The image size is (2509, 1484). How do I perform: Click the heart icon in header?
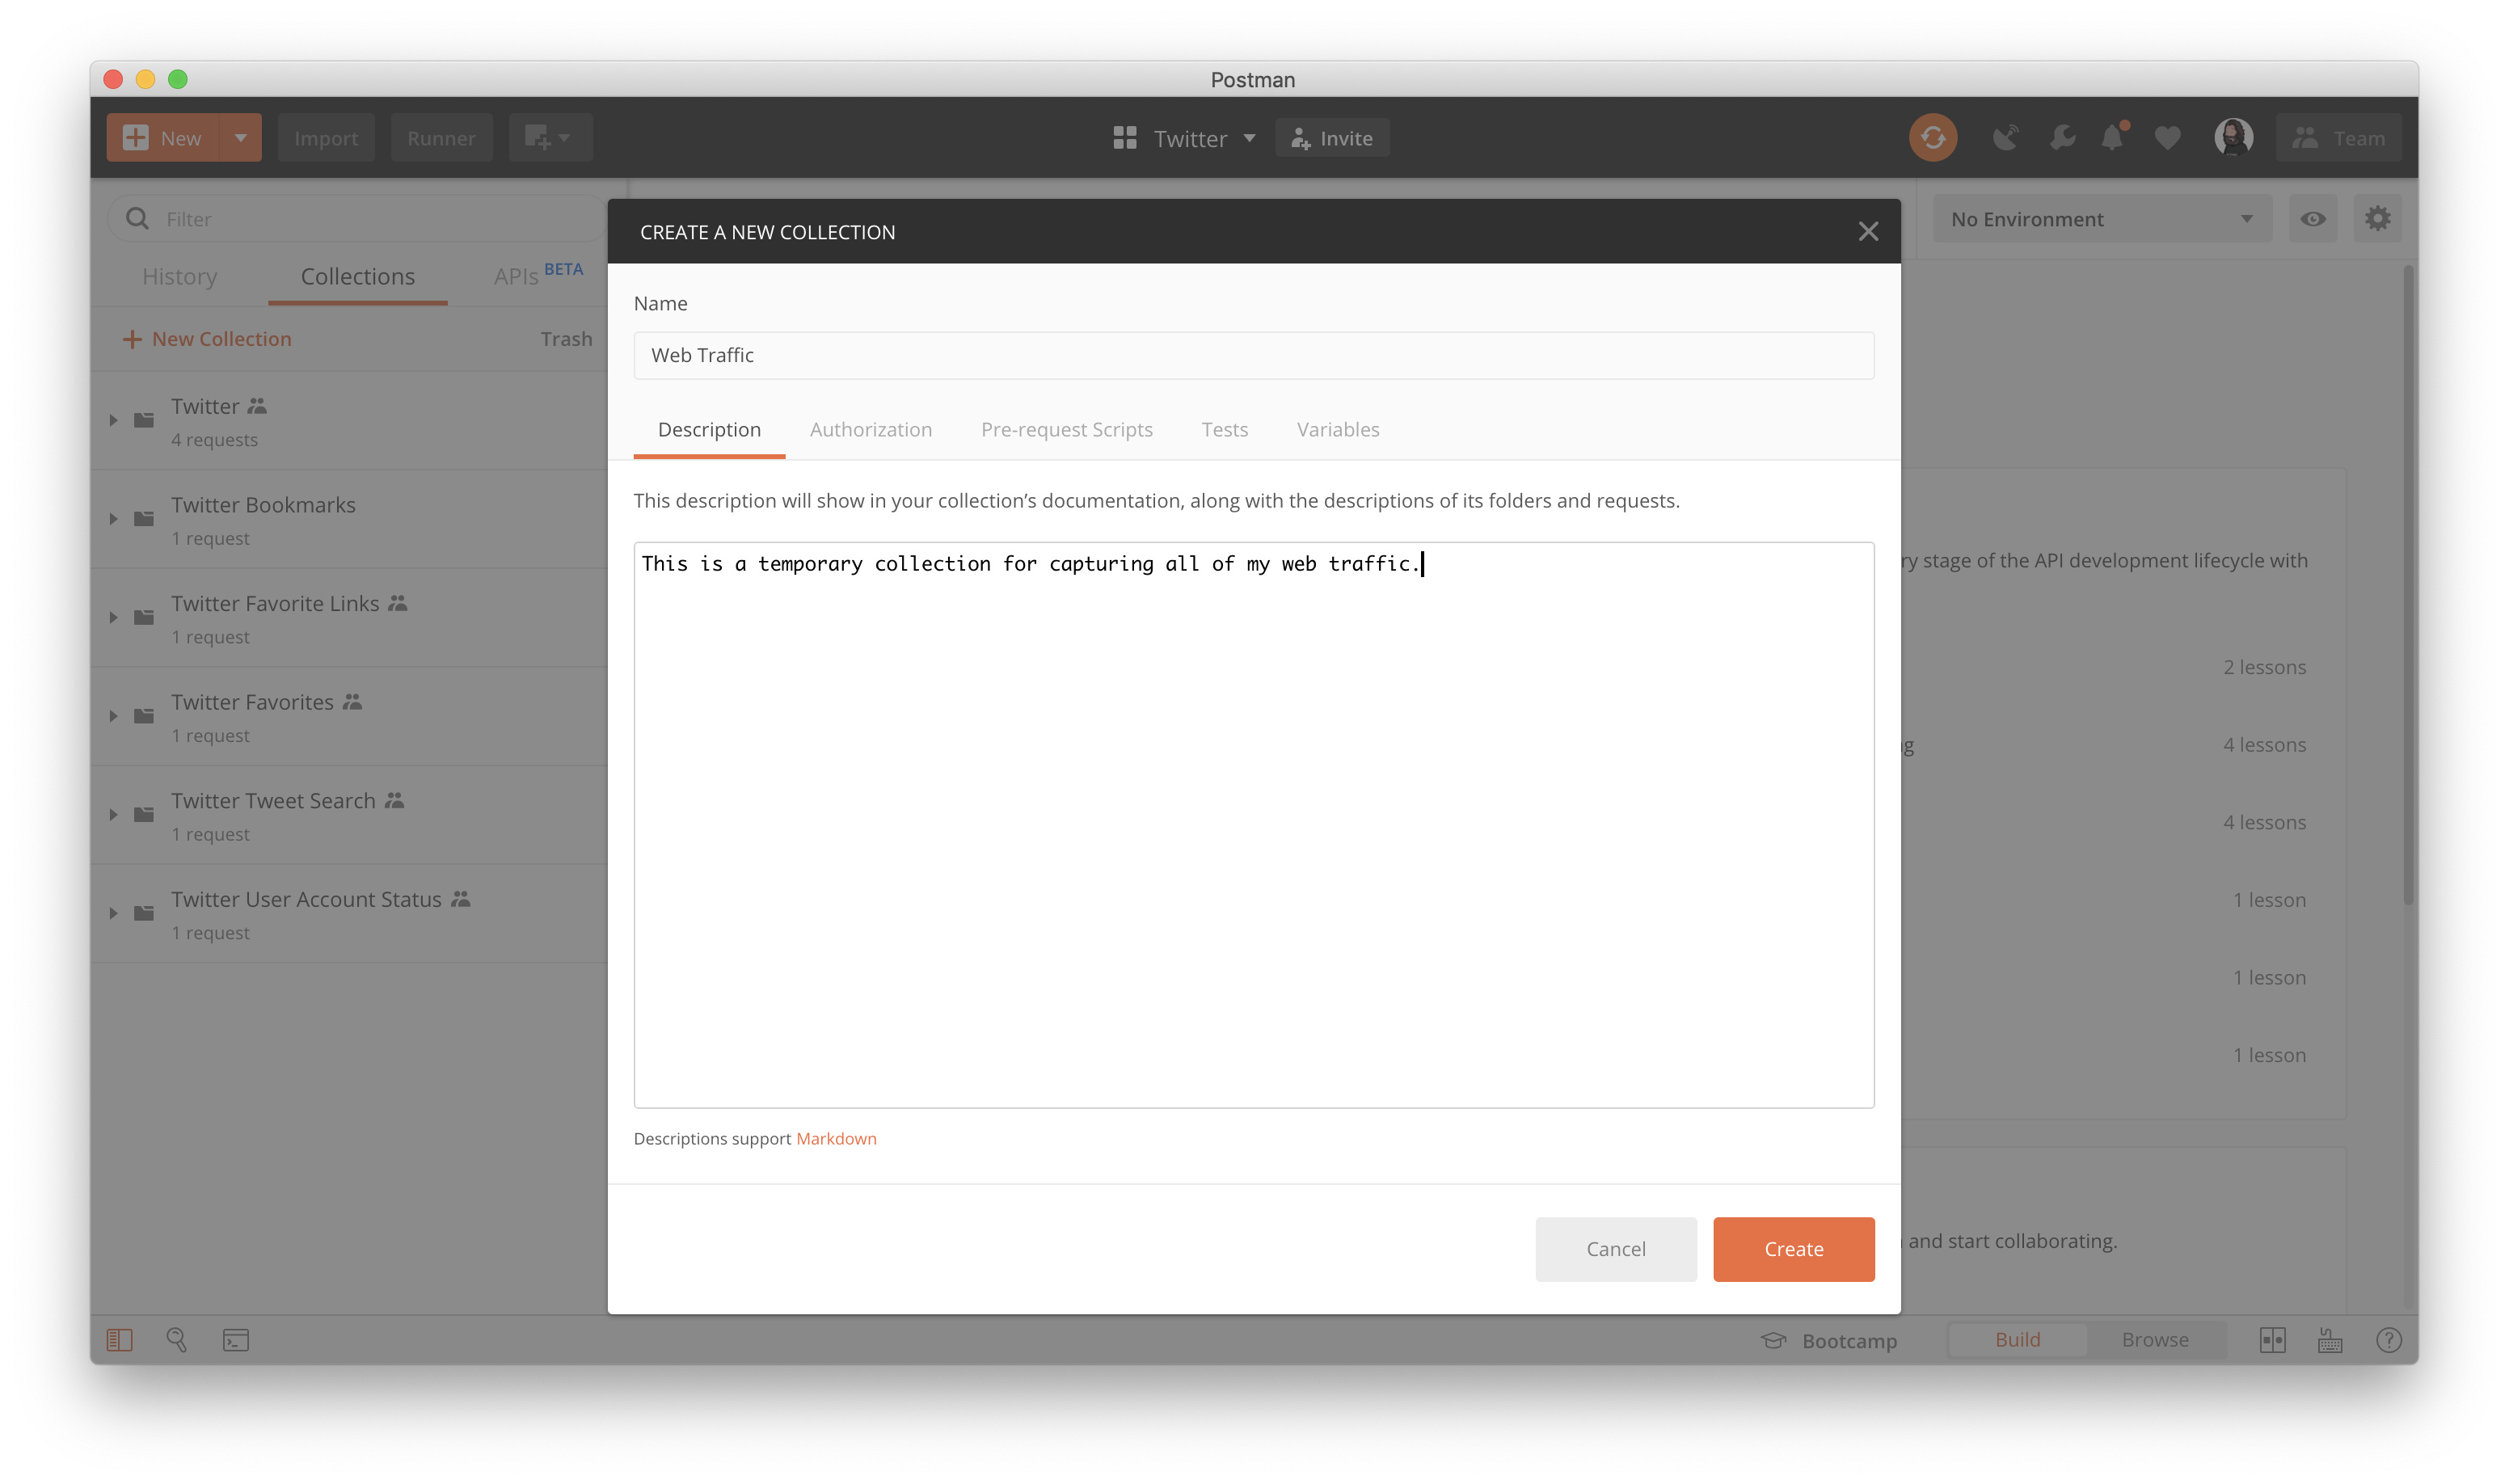pos(2167,138)
